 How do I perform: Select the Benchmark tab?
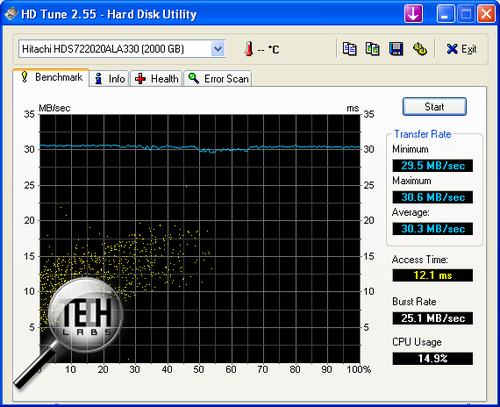click(x=51, y=77)
